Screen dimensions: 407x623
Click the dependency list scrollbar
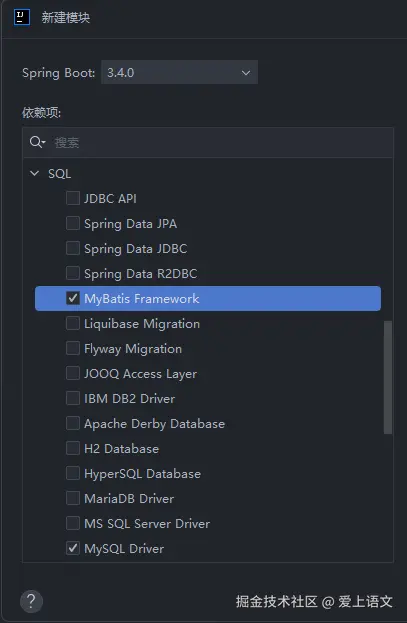tap(388, 377)
